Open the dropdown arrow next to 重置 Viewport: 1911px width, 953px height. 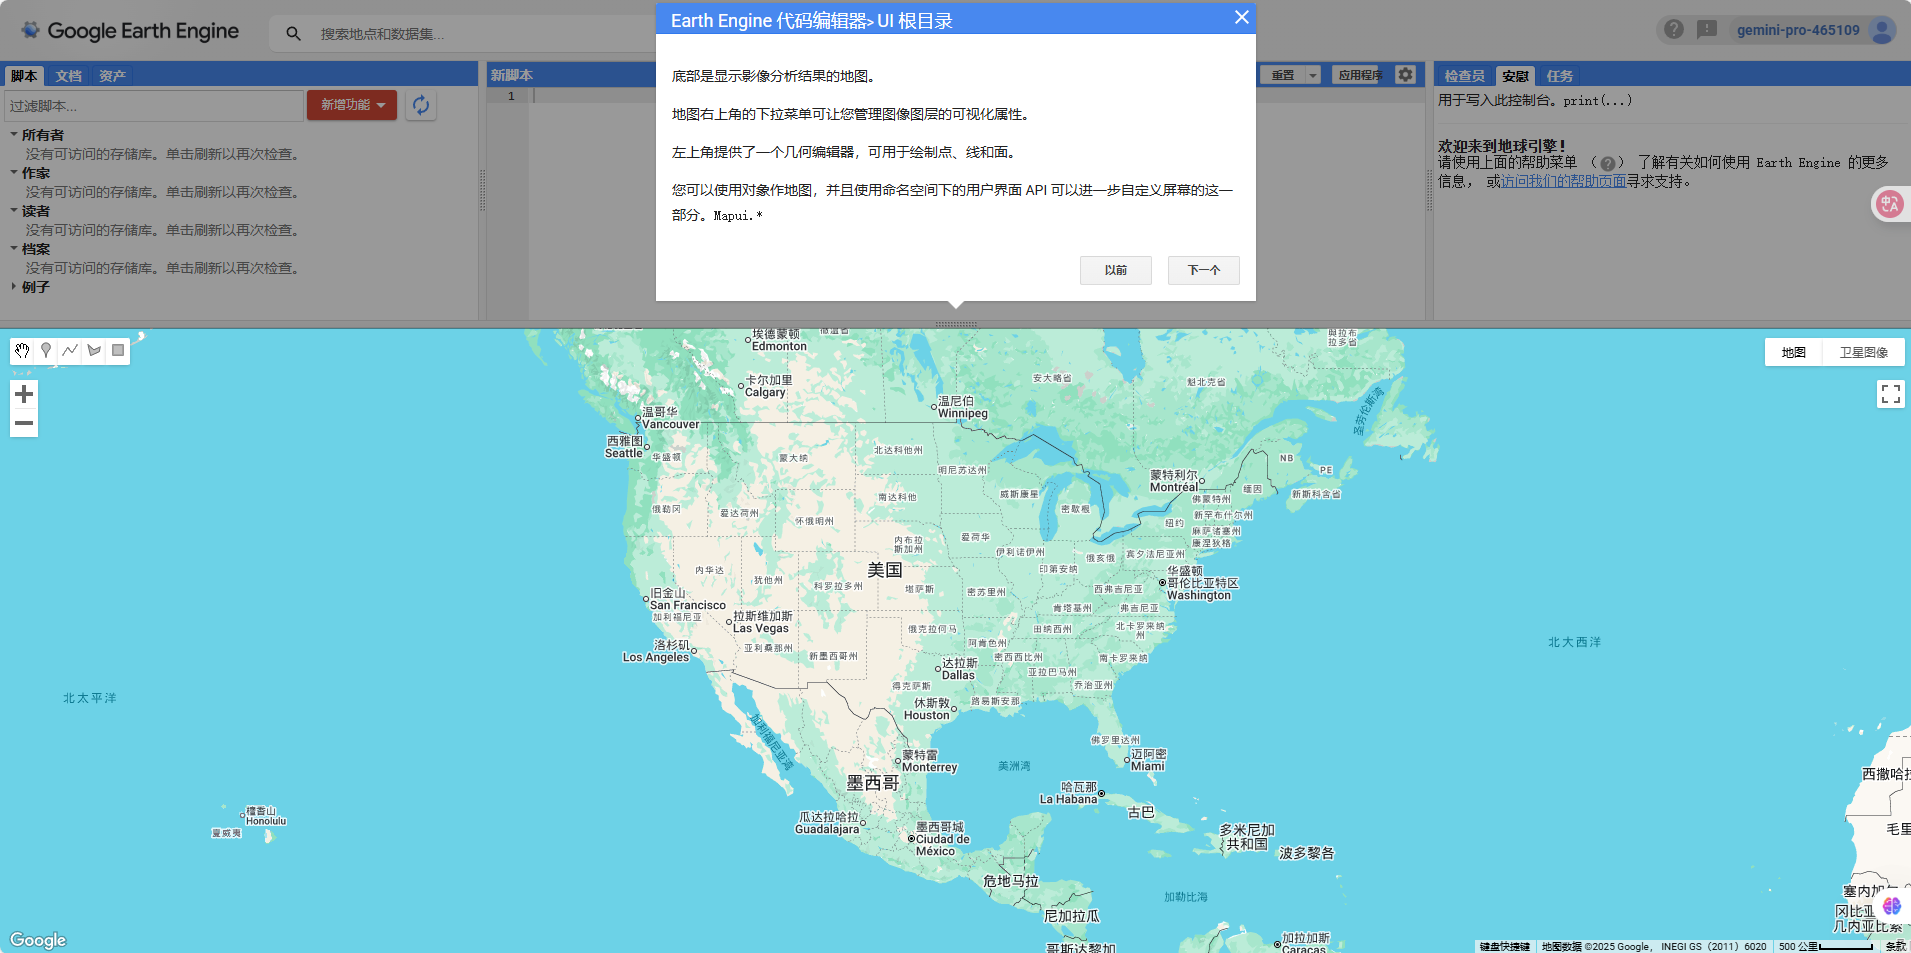click(1311, 74)
